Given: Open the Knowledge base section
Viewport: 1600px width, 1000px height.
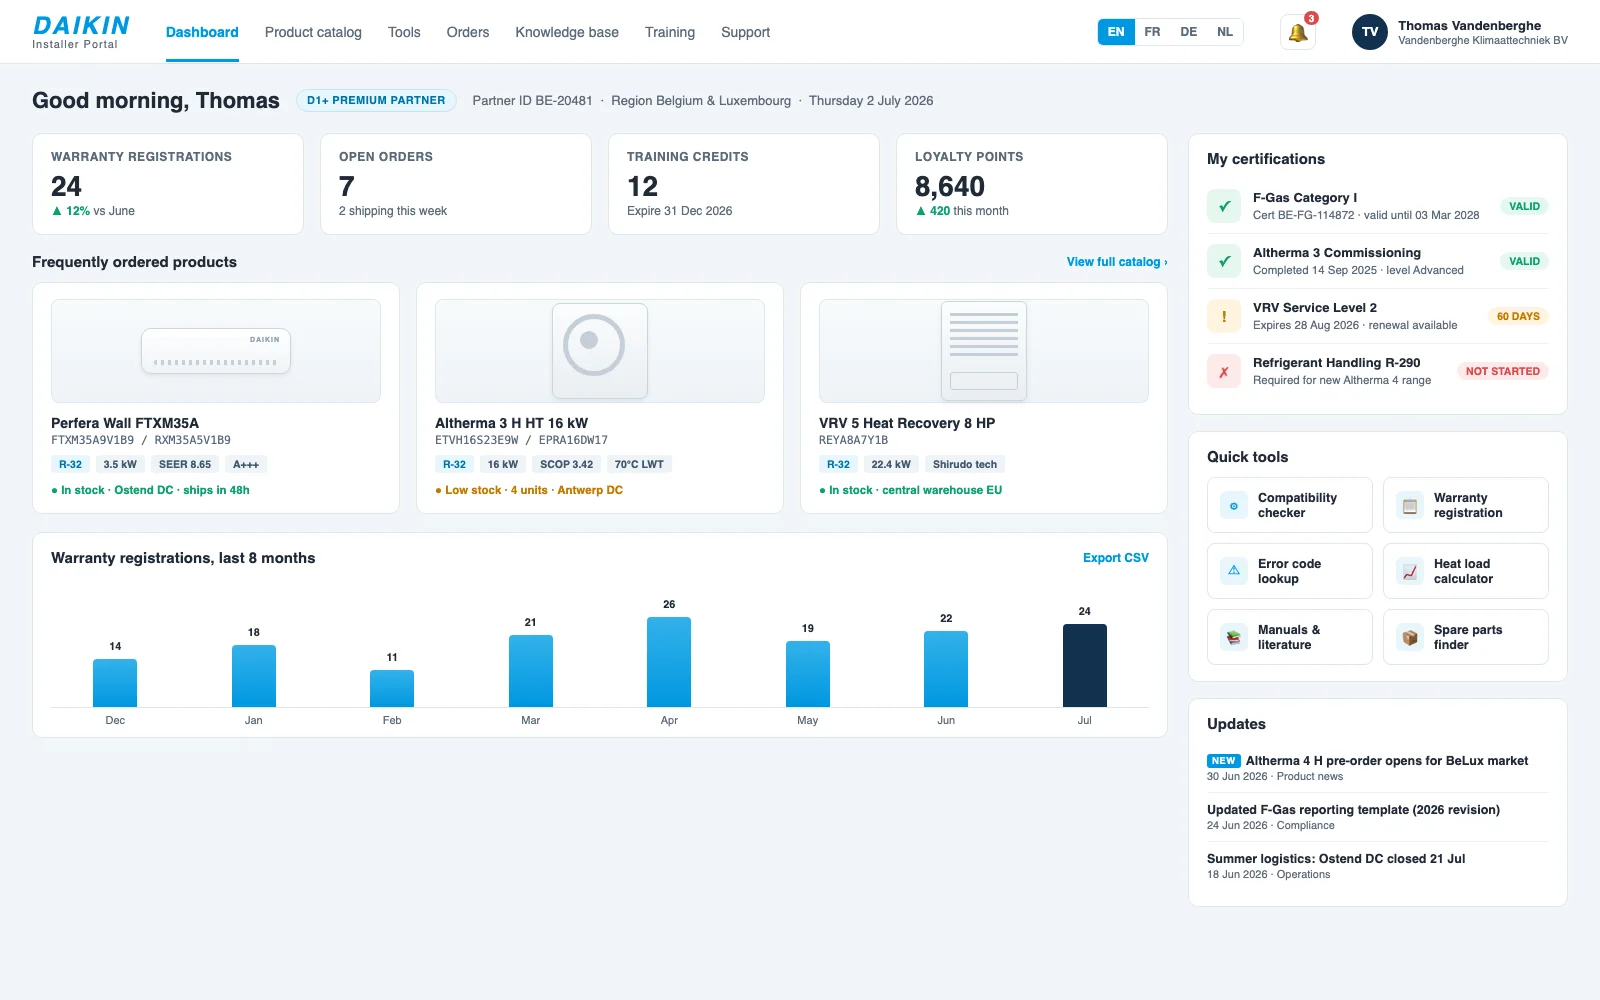Looking at the screenshot, I should point(567,32).
